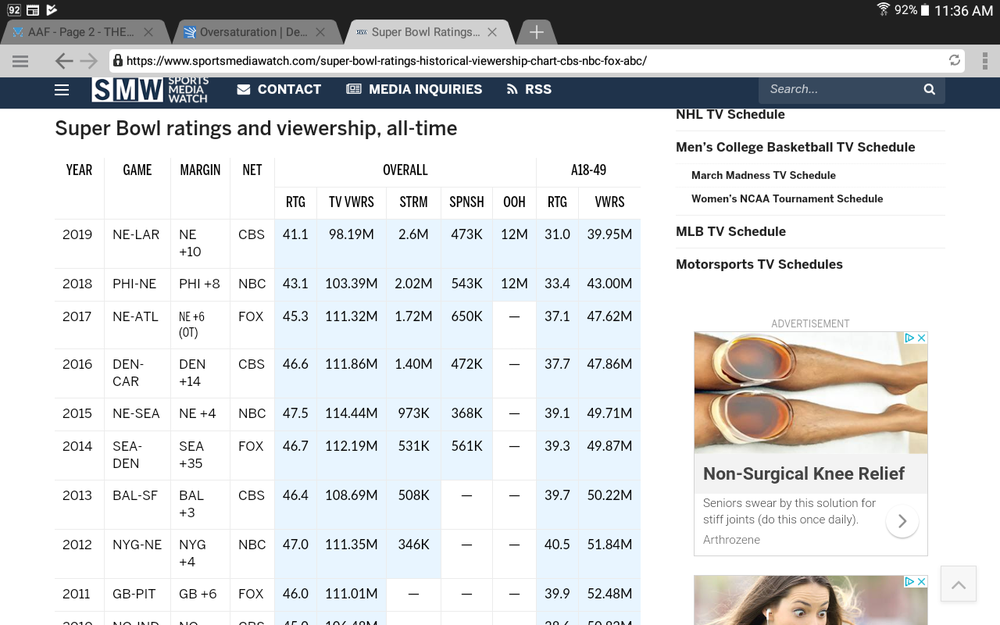
Task: Click the browser address bar URL
Action: (x=386, y=61)
